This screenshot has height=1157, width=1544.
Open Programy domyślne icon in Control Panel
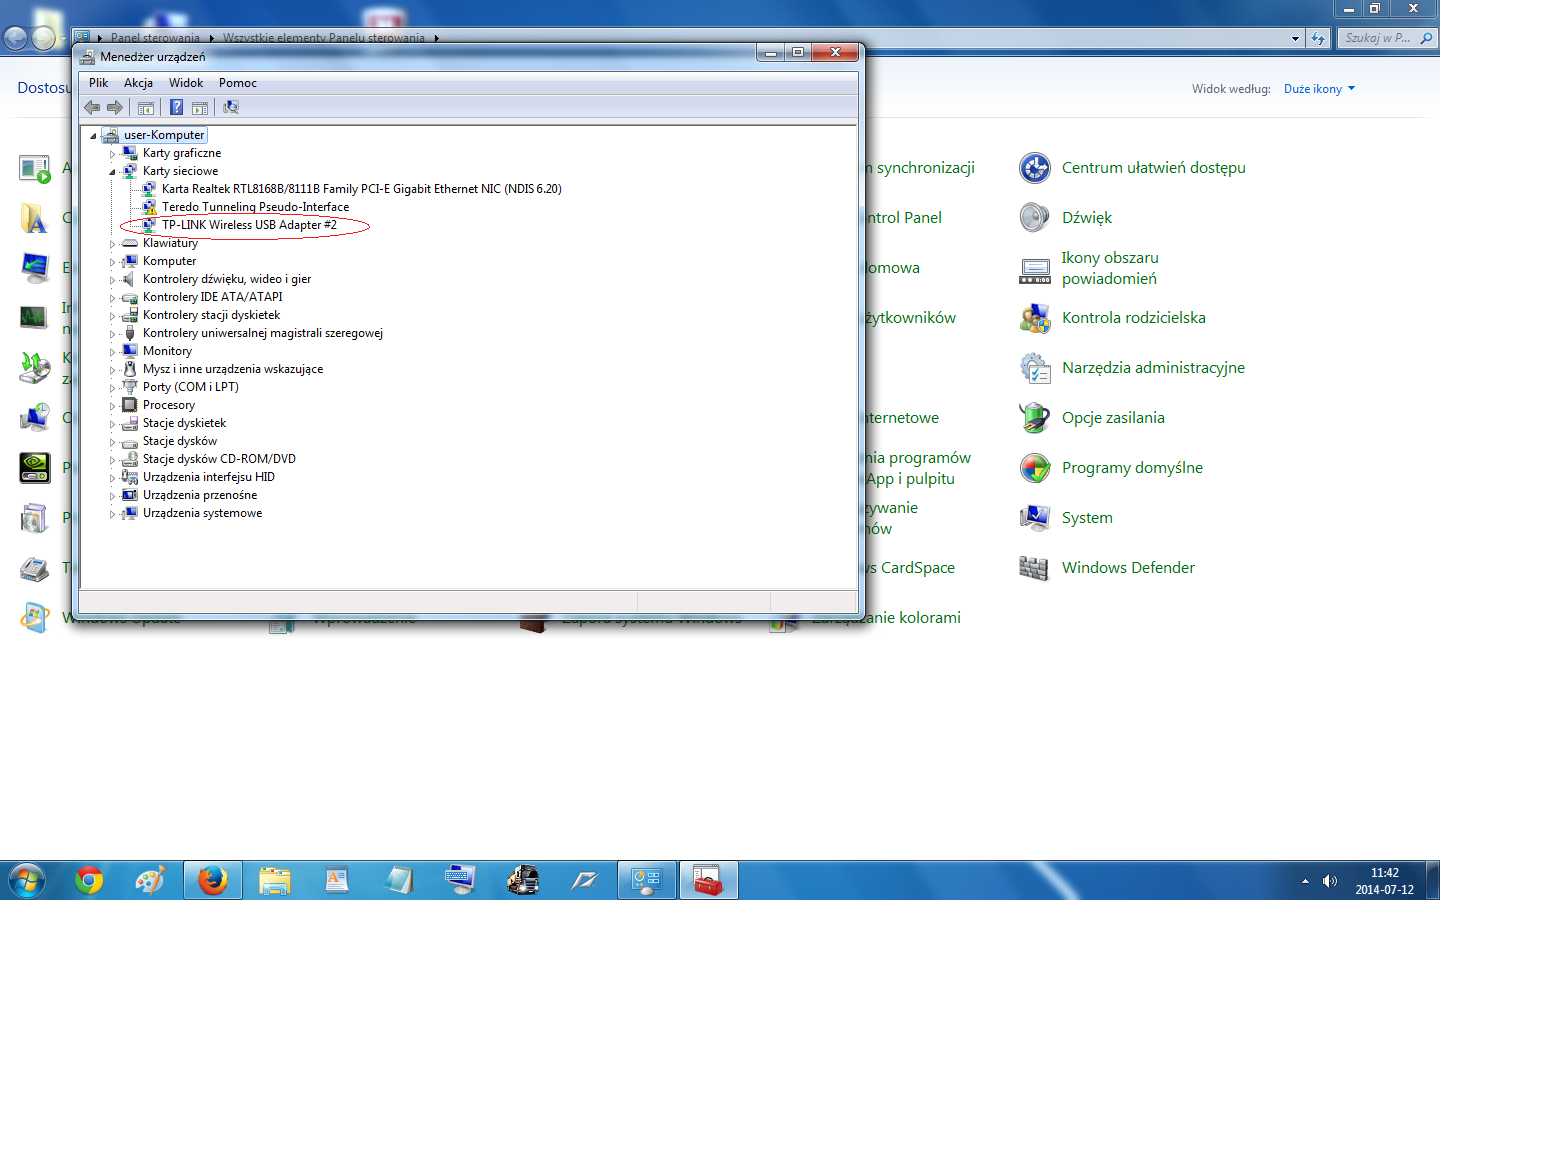point(1035,468)
